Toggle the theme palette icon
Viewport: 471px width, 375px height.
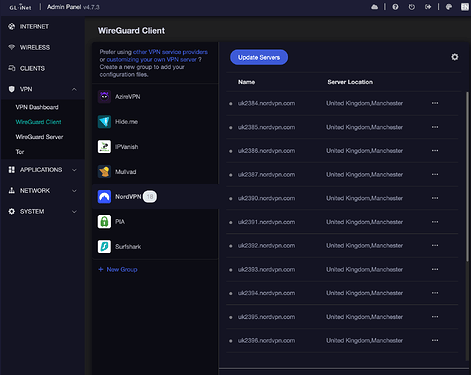point(449,7)
